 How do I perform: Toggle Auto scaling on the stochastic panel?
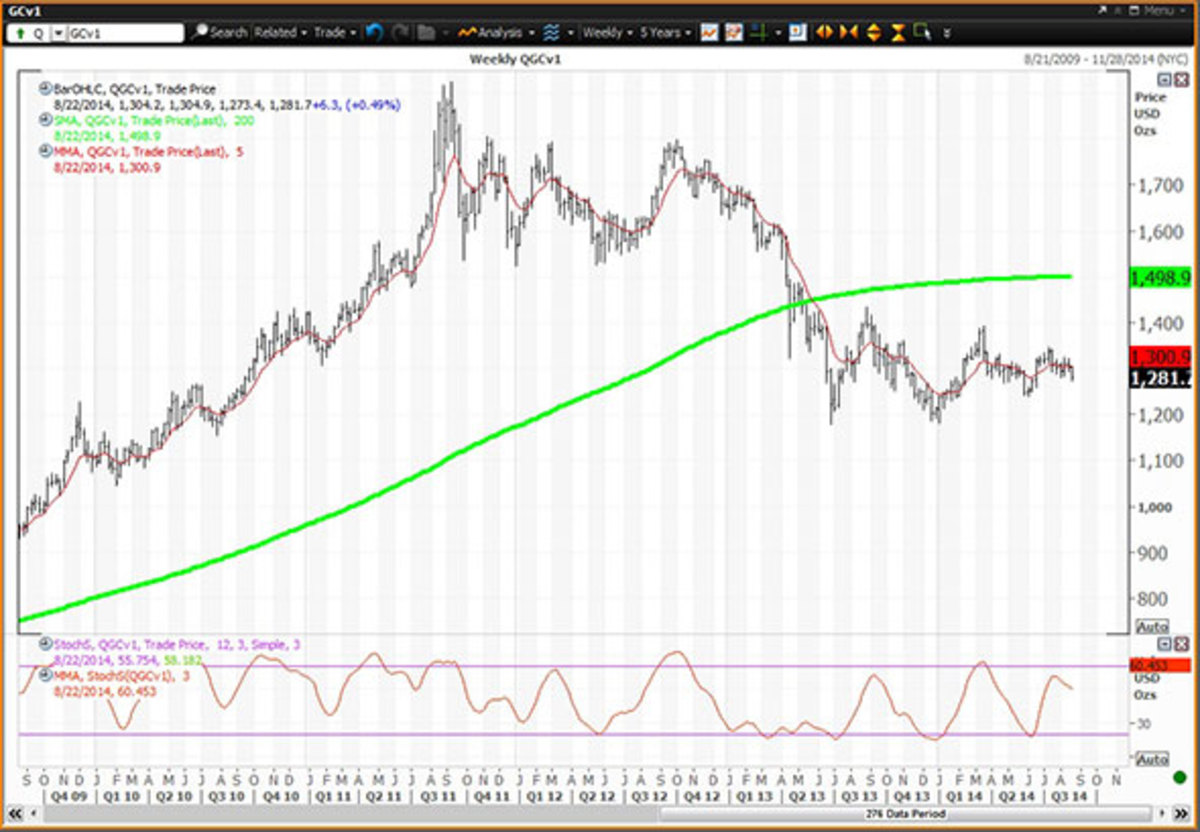point(1152,758)
